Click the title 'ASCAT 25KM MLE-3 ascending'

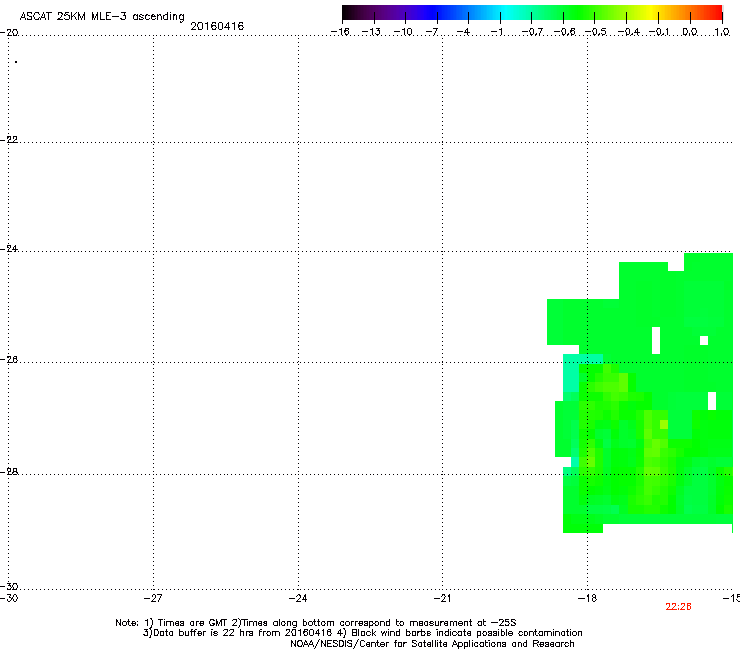point(102,17)
